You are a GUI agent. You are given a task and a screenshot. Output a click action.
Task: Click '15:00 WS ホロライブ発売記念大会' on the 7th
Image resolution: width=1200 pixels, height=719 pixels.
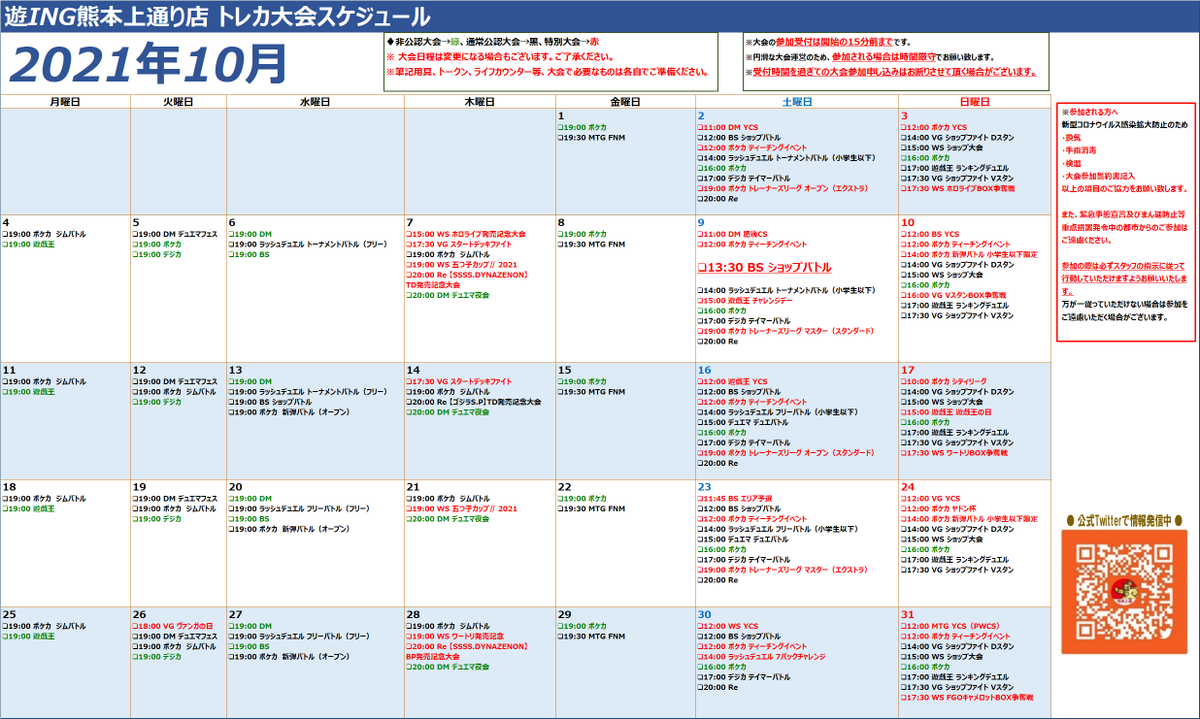466,233
